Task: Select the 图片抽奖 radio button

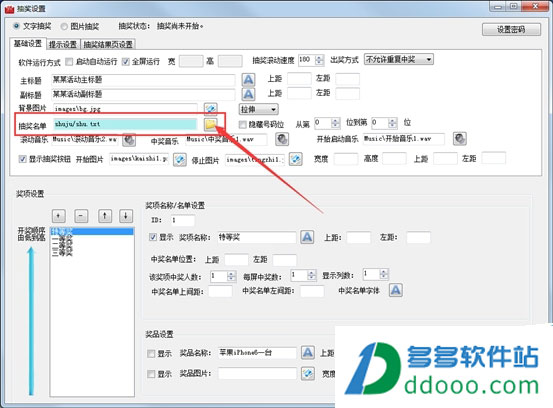Action: (64, 26)
